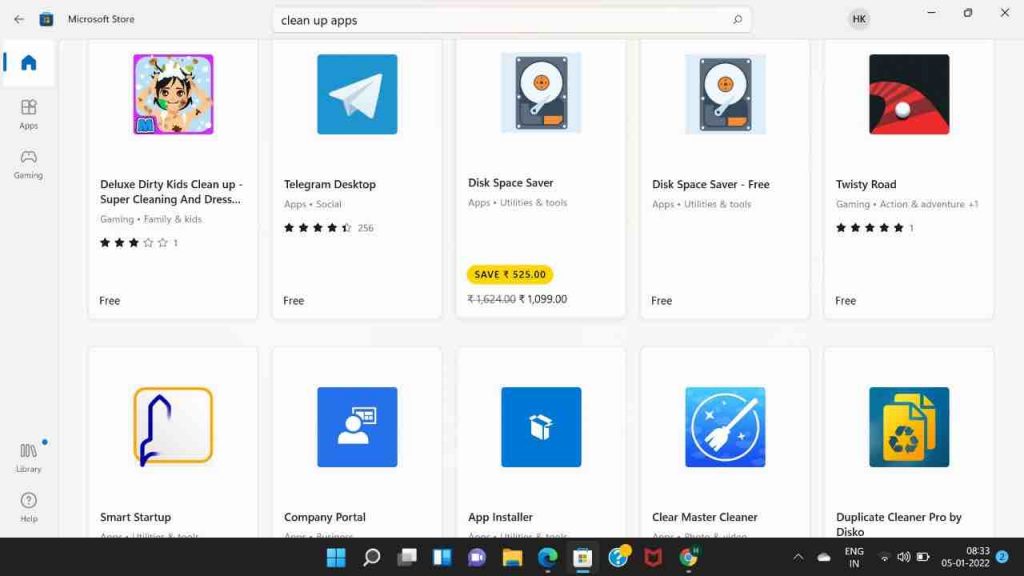
Task: Click the Microsoft Store logo icon
Action: 46,20
